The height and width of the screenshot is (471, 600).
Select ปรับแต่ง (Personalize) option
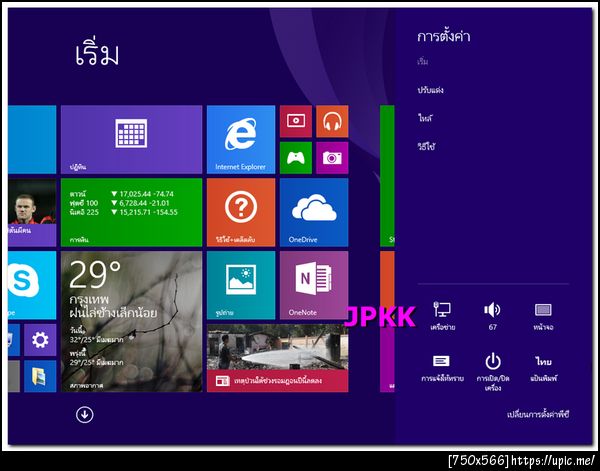(x=430, y=90)
